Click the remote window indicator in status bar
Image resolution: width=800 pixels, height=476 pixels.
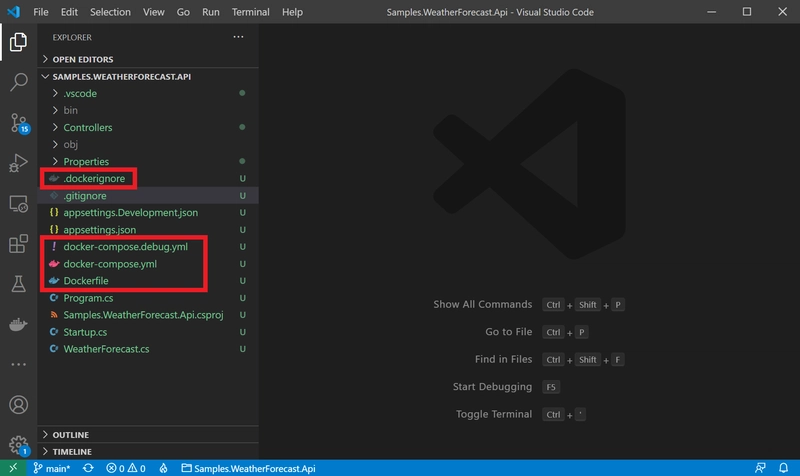tap(13, 468)
